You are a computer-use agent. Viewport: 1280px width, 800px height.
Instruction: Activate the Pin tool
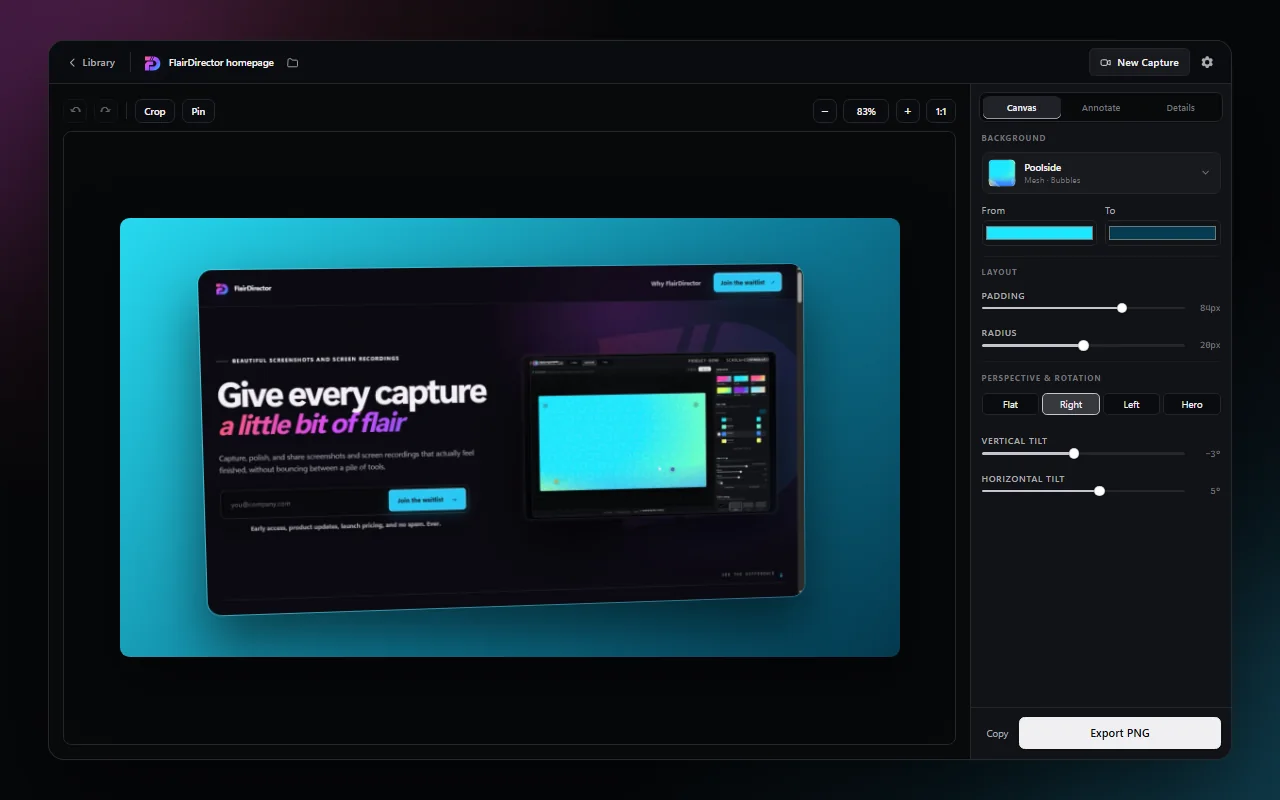pyautogui.click(x=198, y=111)
